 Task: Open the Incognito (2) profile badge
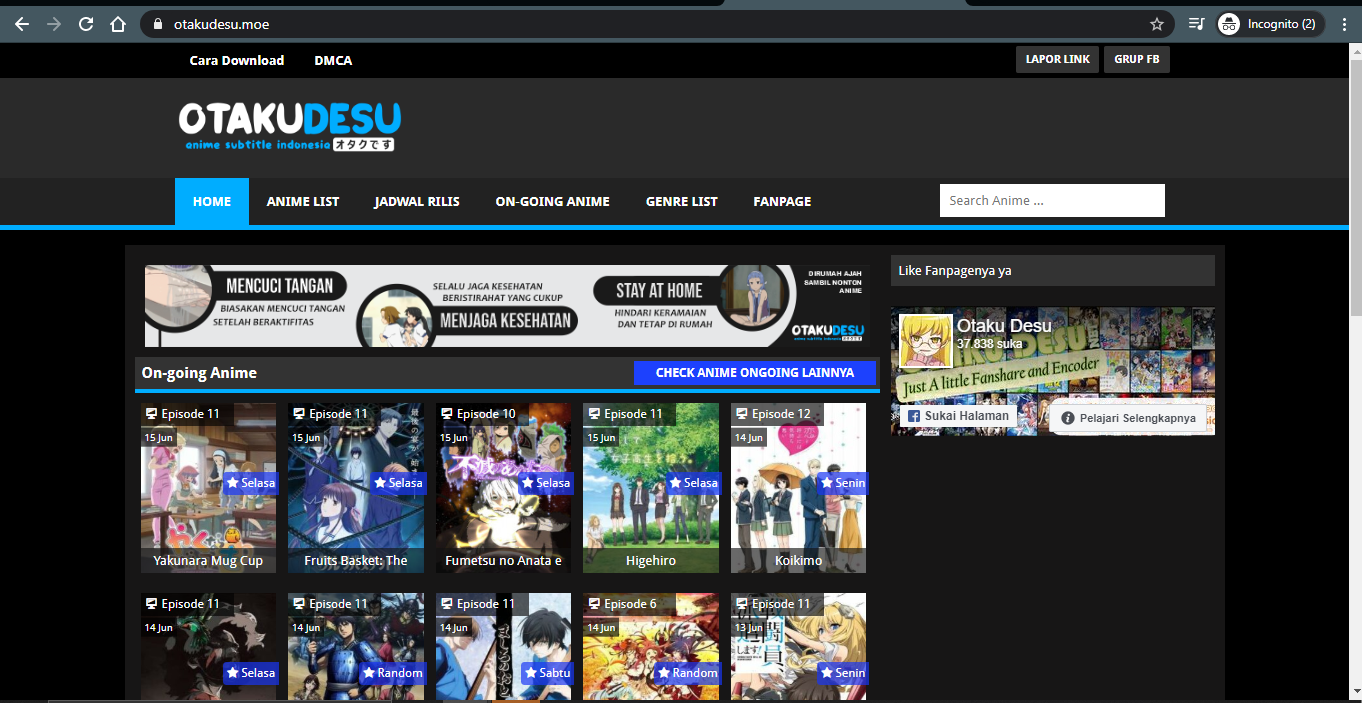coord(1271,24)
